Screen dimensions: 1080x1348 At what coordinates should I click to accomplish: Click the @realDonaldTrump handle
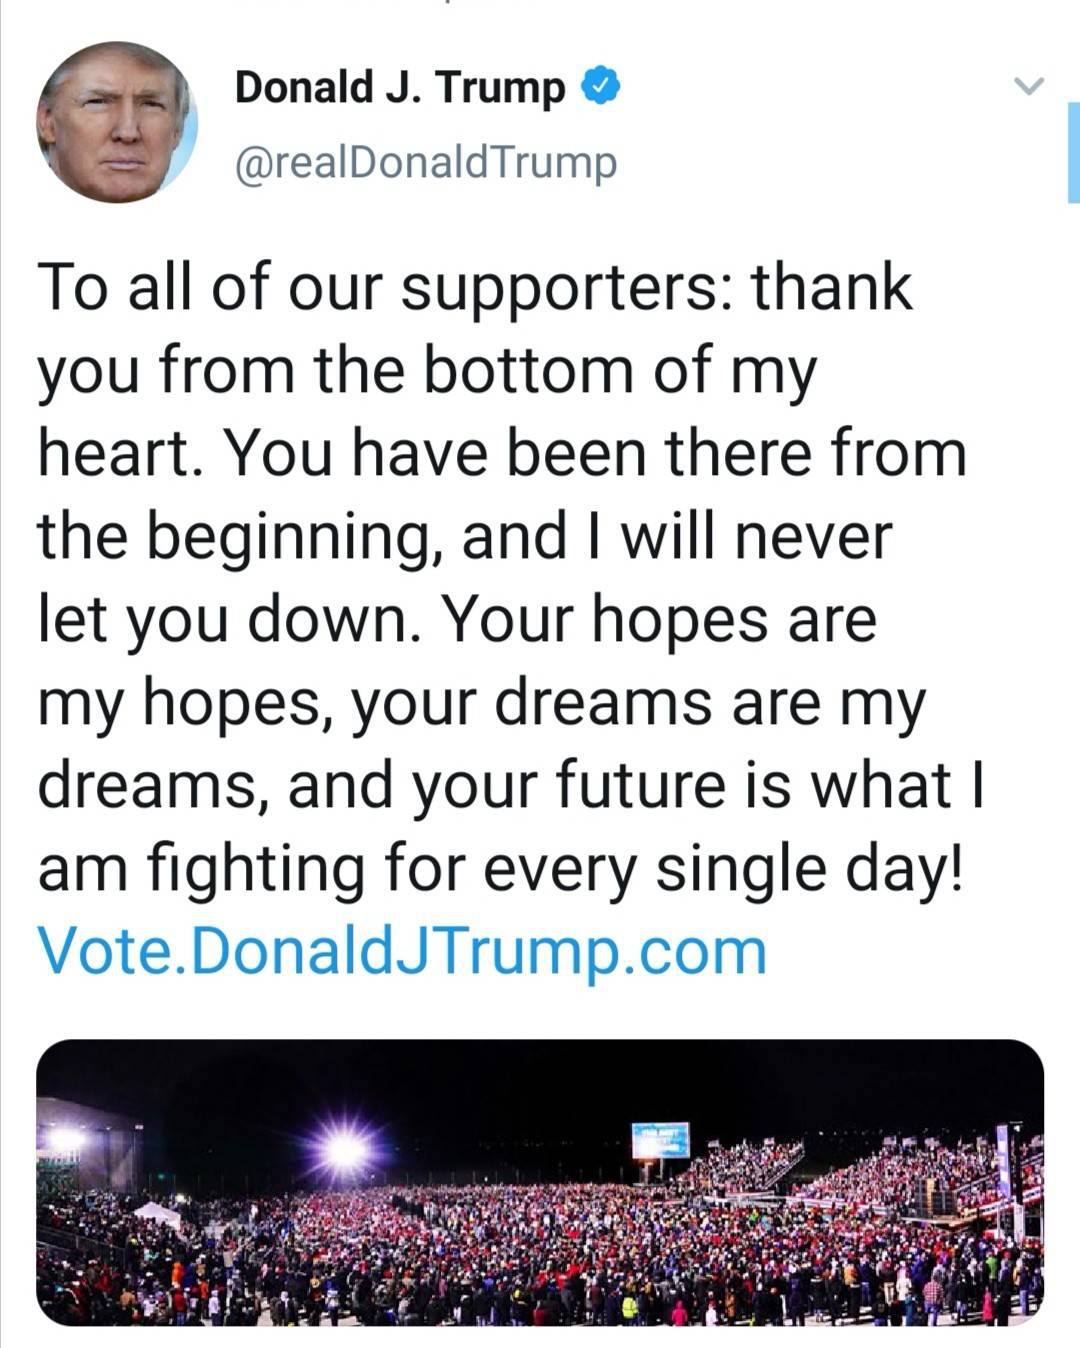(x=425, y=161)
